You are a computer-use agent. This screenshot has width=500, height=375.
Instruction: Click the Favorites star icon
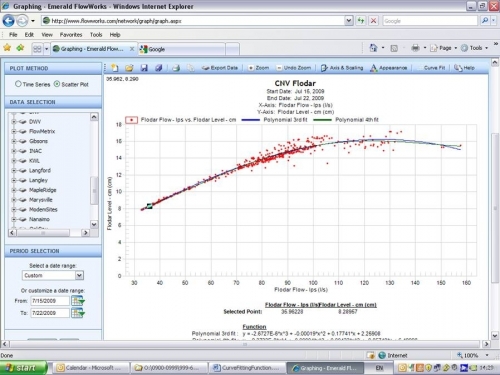point(7,48)
